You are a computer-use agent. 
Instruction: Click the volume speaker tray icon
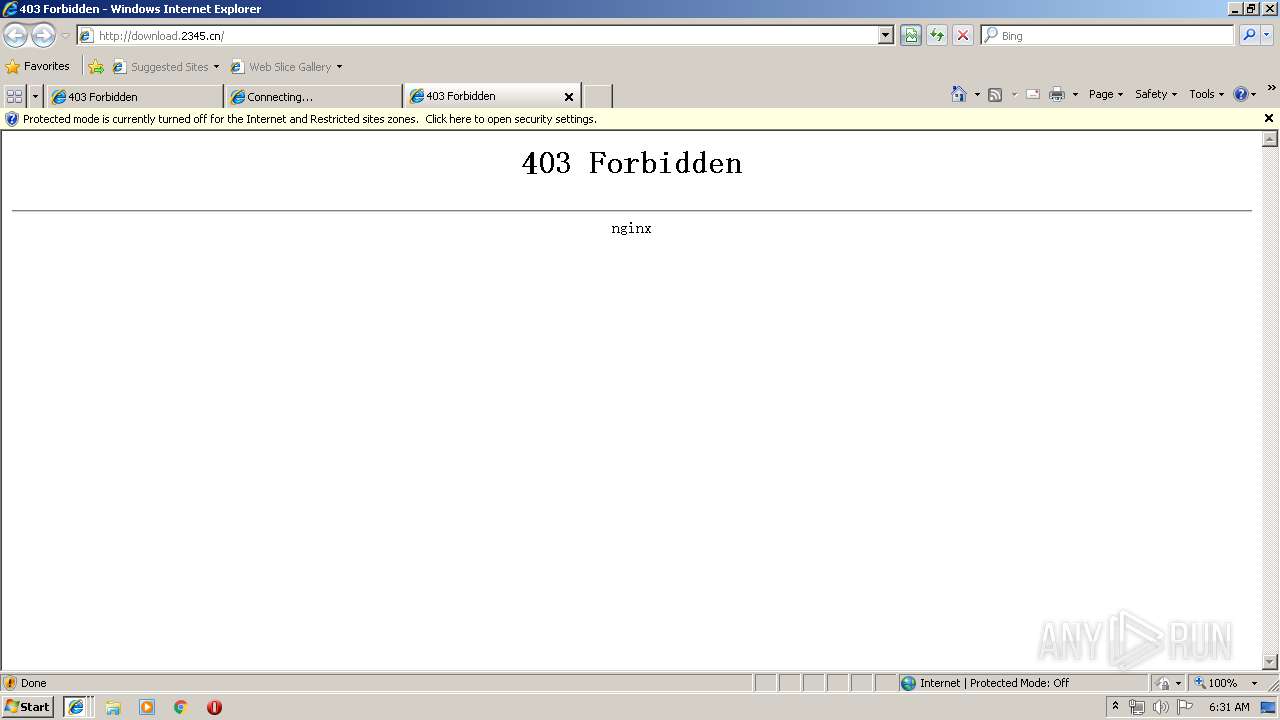coord(1160,707)
